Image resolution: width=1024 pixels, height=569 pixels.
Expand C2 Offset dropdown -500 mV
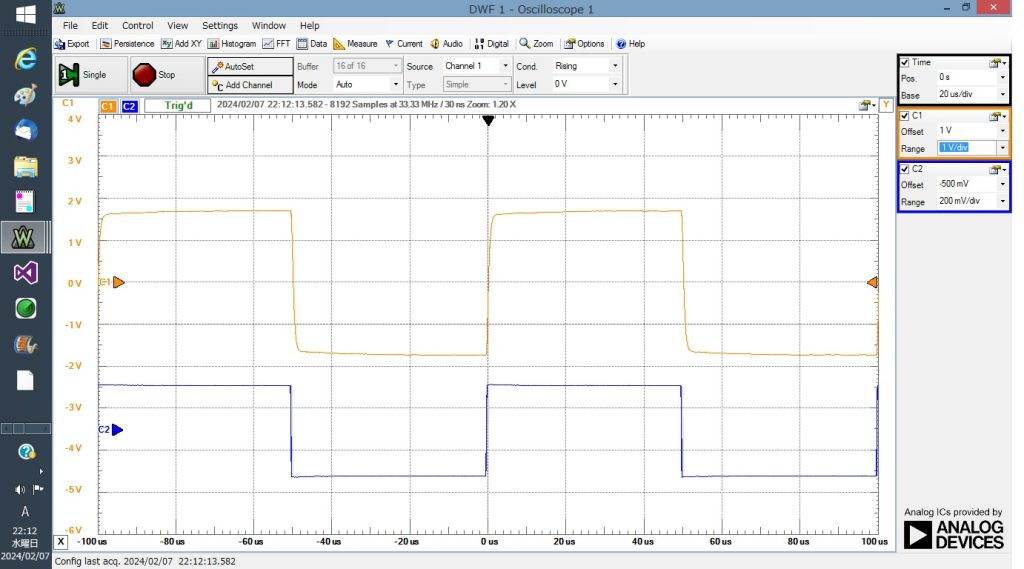pos(1002,184)
